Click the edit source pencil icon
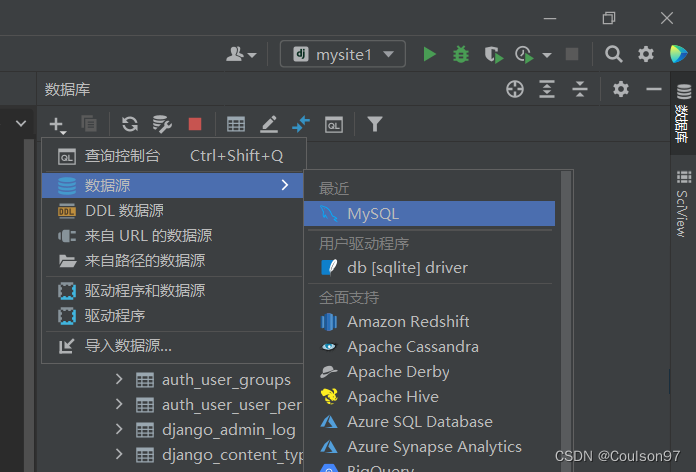This screenshot has height=472, width=696. [x=269, y=124]
